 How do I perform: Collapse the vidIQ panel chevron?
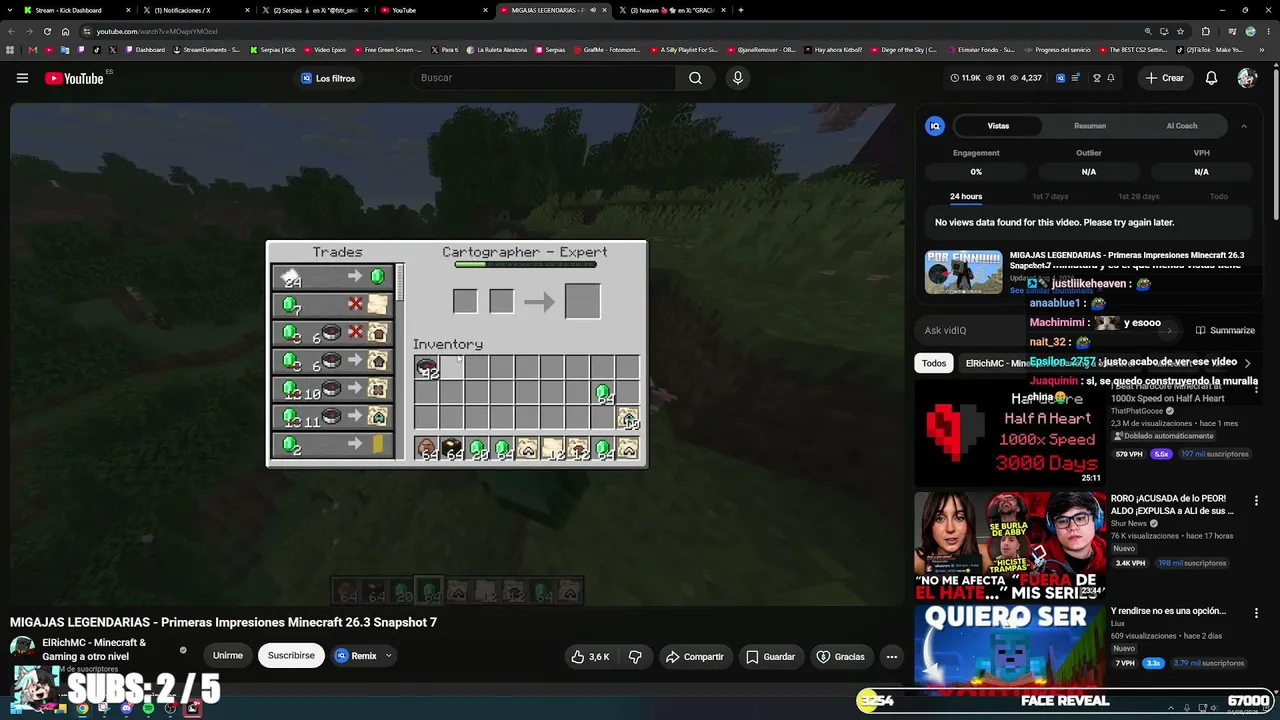1244,126
